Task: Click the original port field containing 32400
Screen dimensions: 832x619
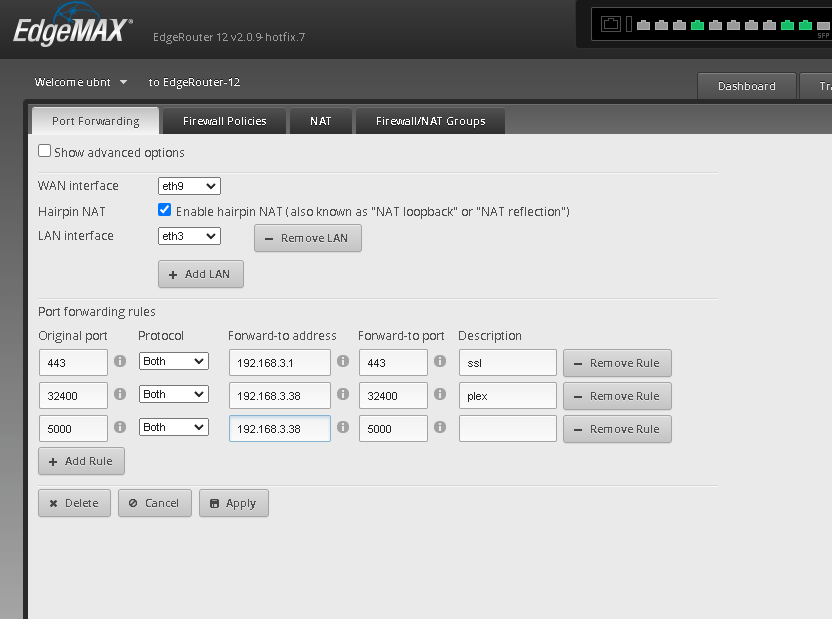Action: click(x=73, y=396)
